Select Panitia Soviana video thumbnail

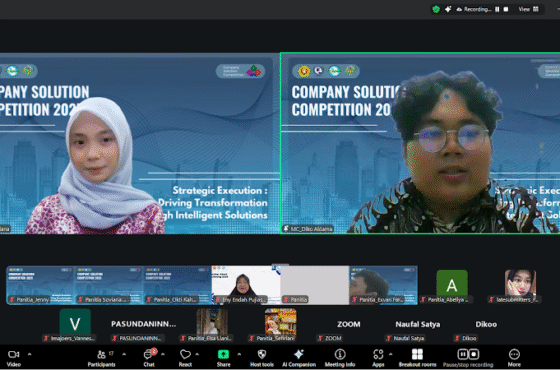[109, 285]
